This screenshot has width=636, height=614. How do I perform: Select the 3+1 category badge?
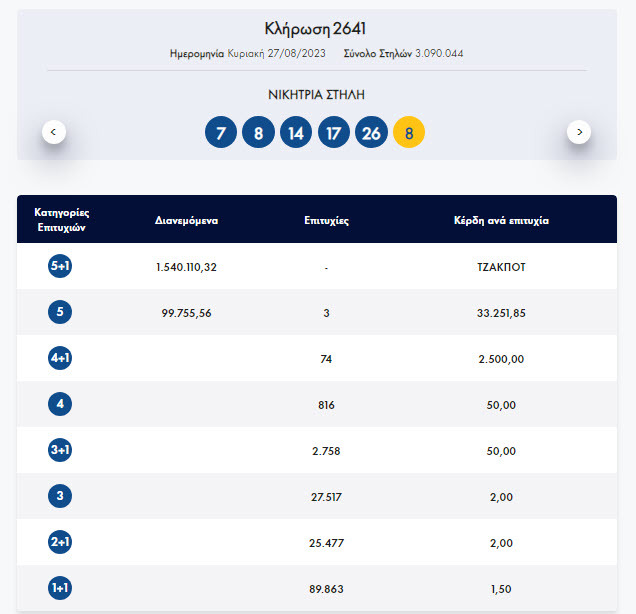pos(60,451)
